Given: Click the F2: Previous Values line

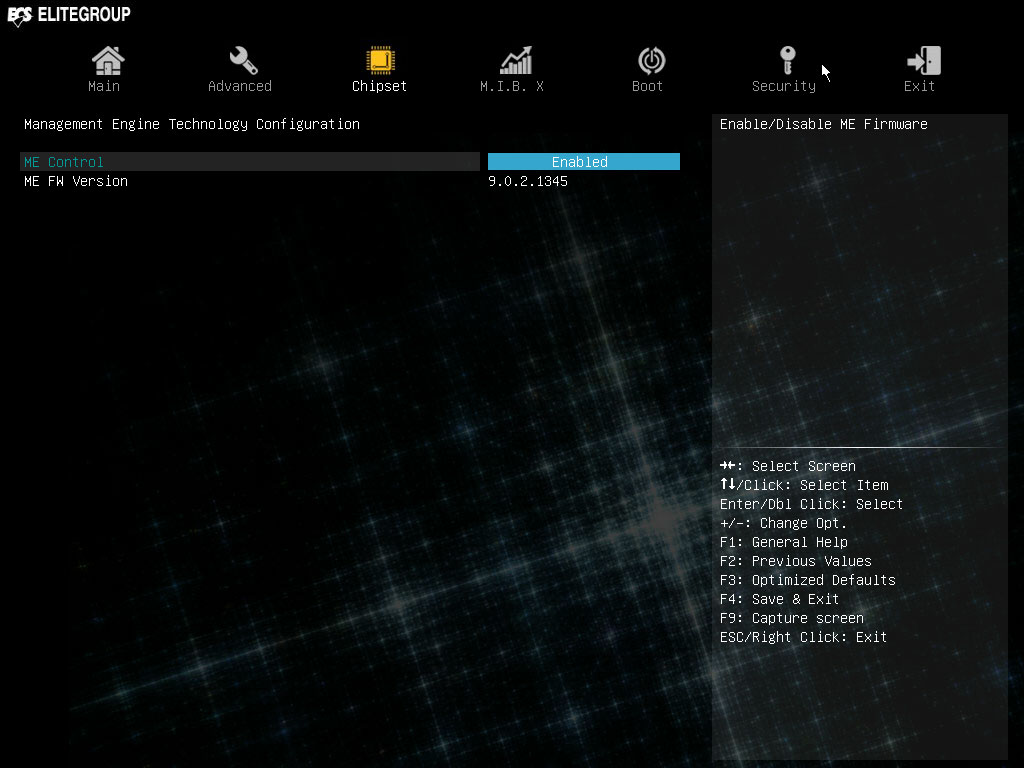Looking at the screenshot, I should [795, 561].
